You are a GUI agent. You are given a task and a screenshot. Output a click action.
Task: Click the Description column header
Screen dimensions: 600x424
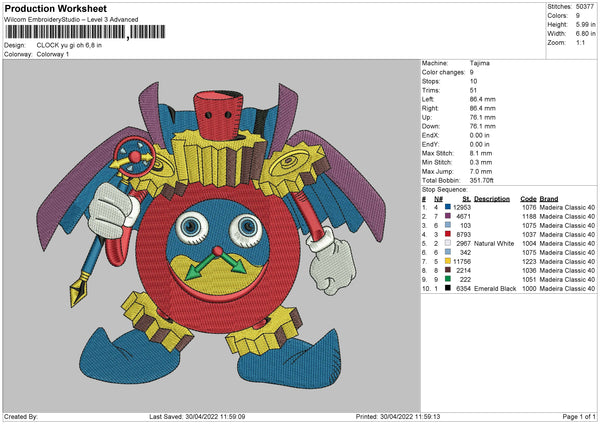(491, 197)
